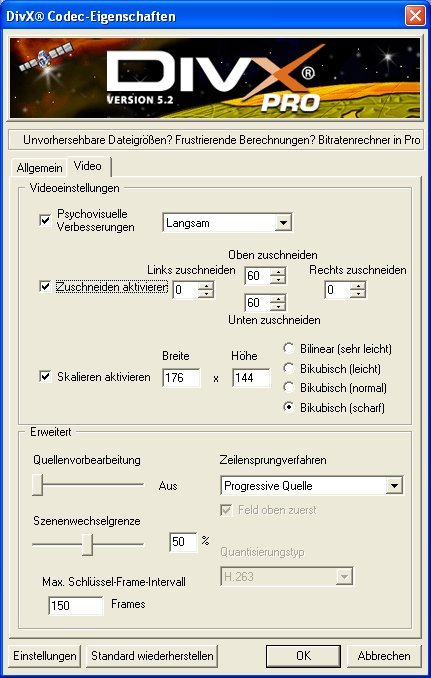Decrease Rechts zuschneiden using the down arrow
This screenshot has height=678, width=431.
[358, 294]
